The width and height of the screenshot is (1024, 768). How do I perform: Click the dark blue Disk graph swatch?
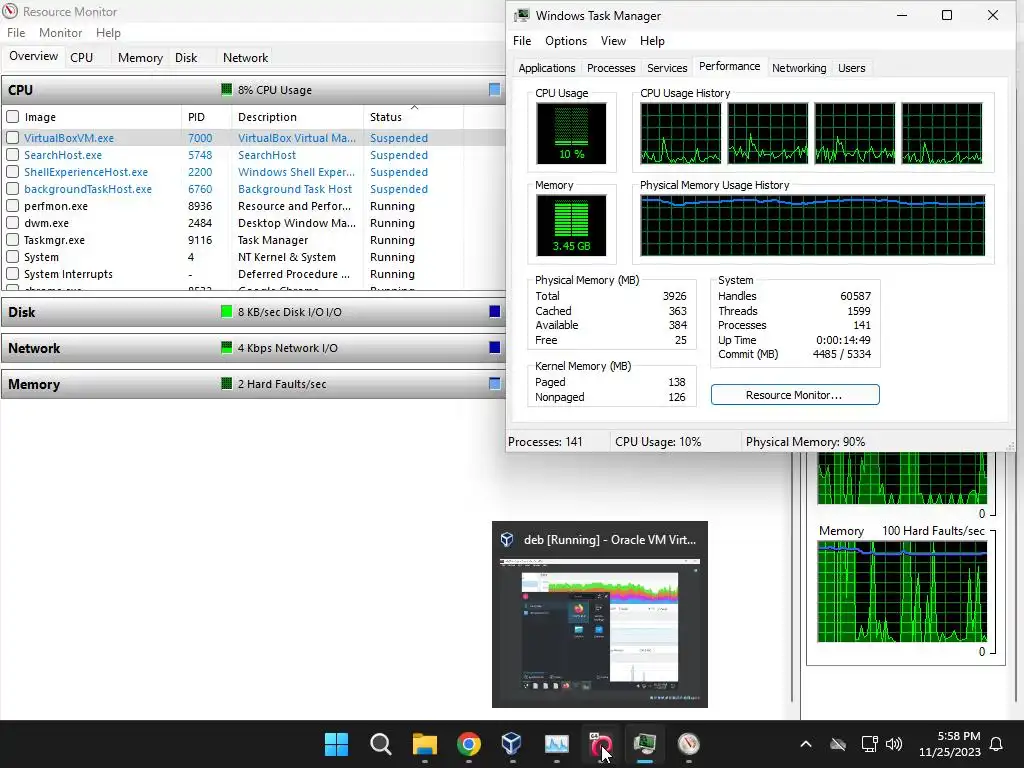[495, 312]
